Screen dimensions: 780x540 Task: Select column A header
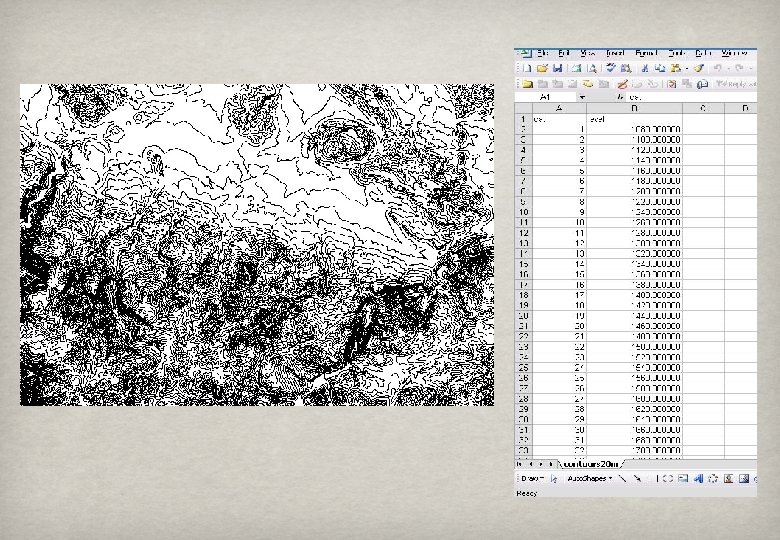pos(559,108)
